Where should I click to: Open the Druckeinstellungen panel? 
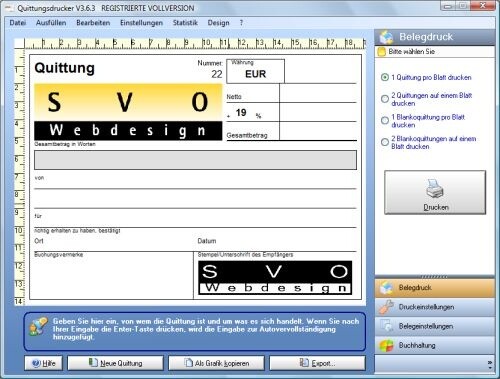click(x=435, y=307)
